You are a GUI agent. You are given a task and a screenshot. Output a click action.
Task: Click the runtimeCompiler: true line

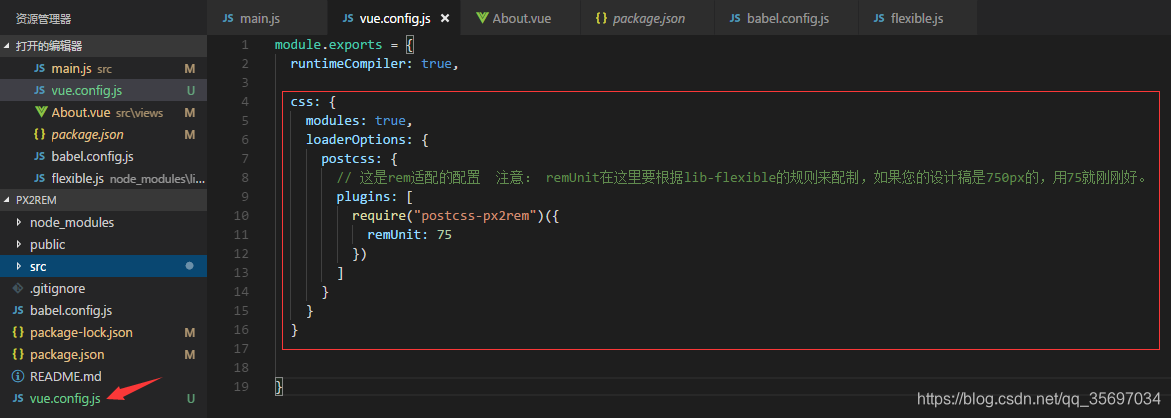pyautogui.click(x=373, y=63)
